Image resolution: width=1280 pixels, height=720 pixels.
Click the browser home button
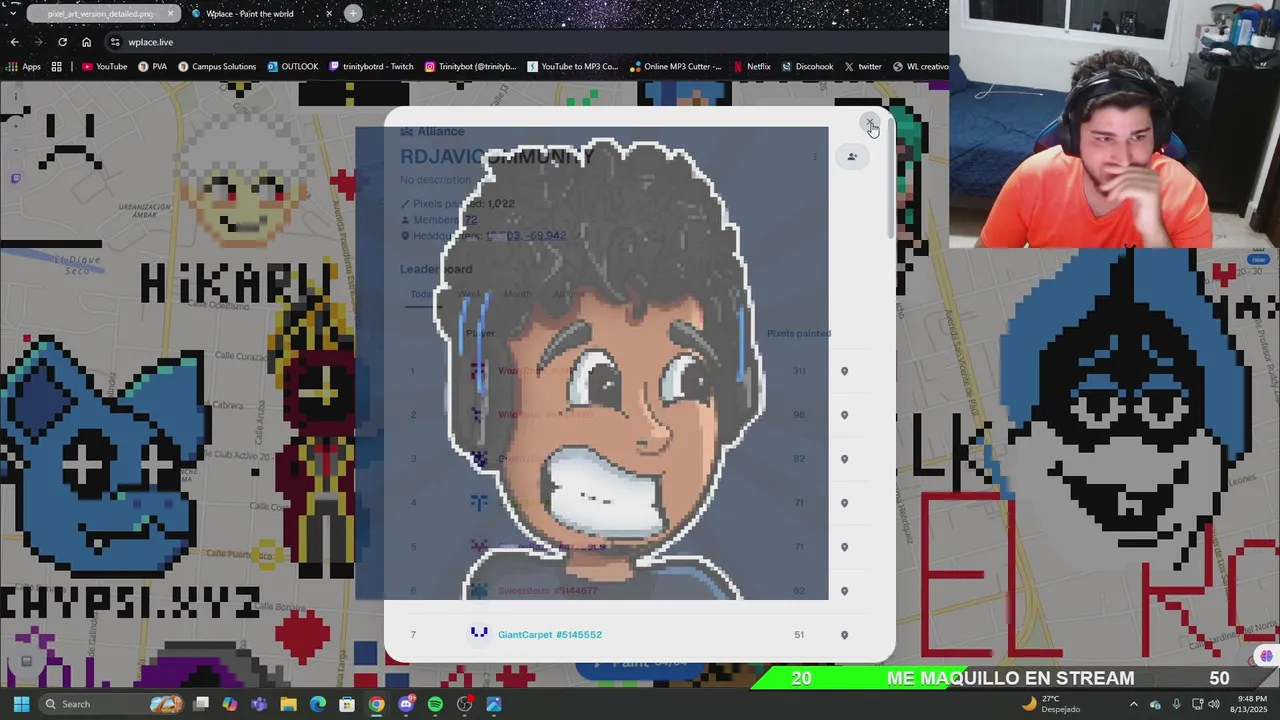coord(86,42)
